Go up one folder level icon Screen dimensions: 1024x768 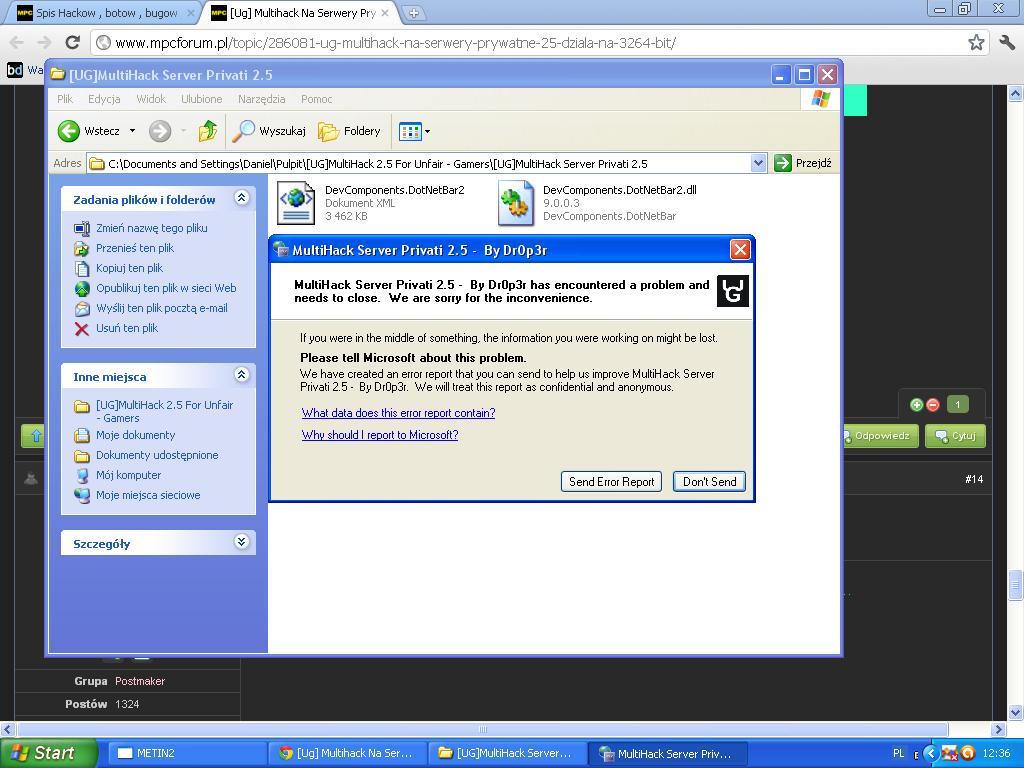[x=208, y=131]
